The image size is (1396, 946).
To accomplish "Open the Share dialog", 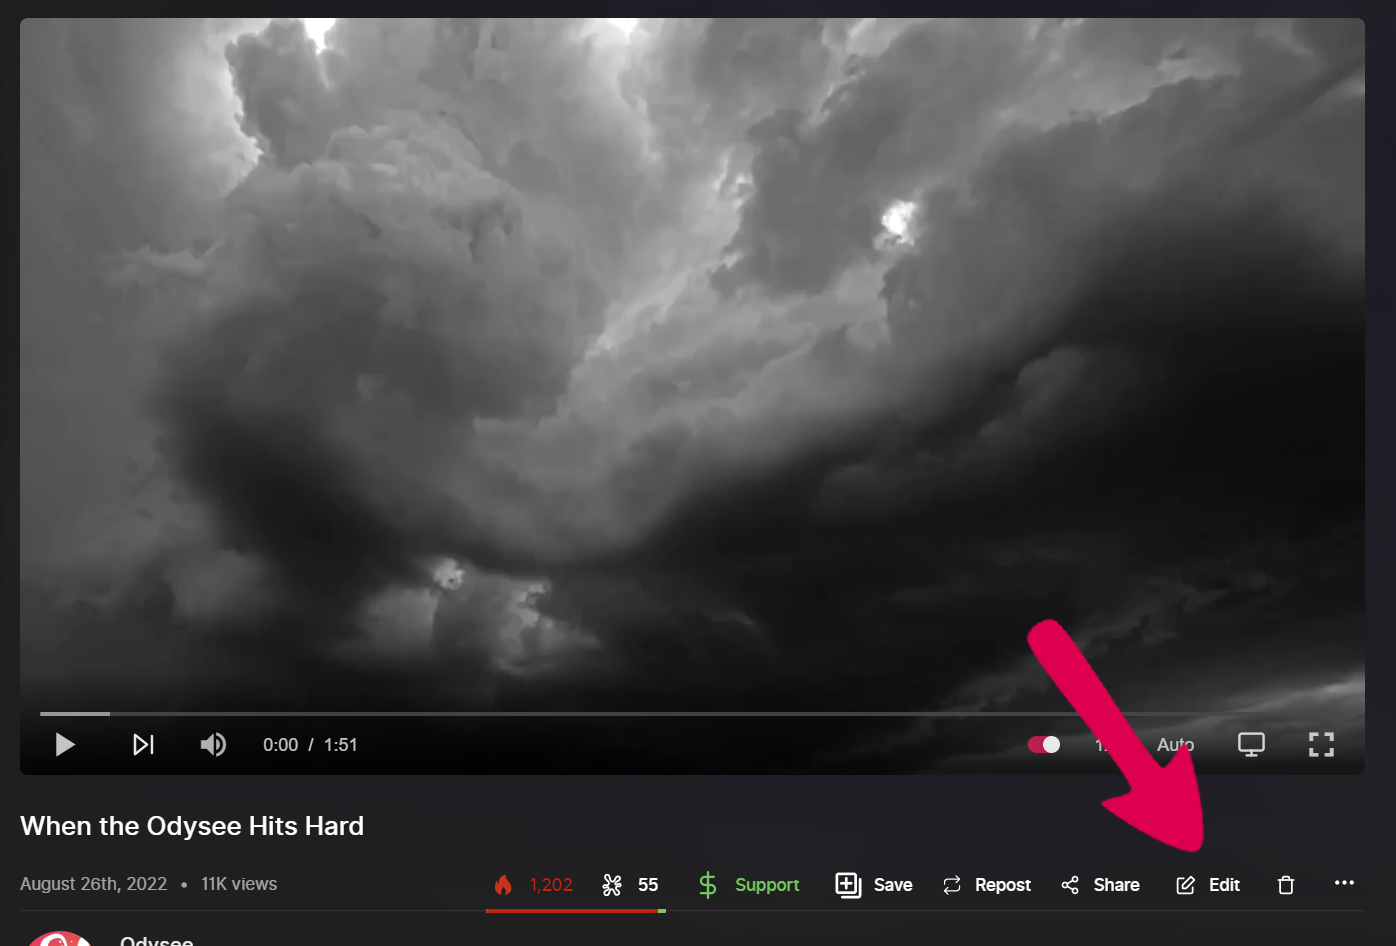I will [x=1100, y=885].
